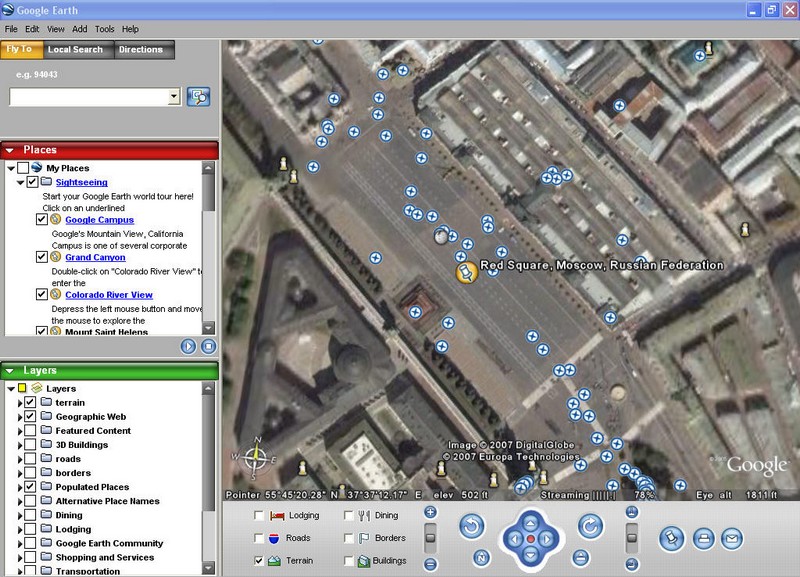
Task: Open the Grand Canyon link
Action: click(x=95, y=258)
